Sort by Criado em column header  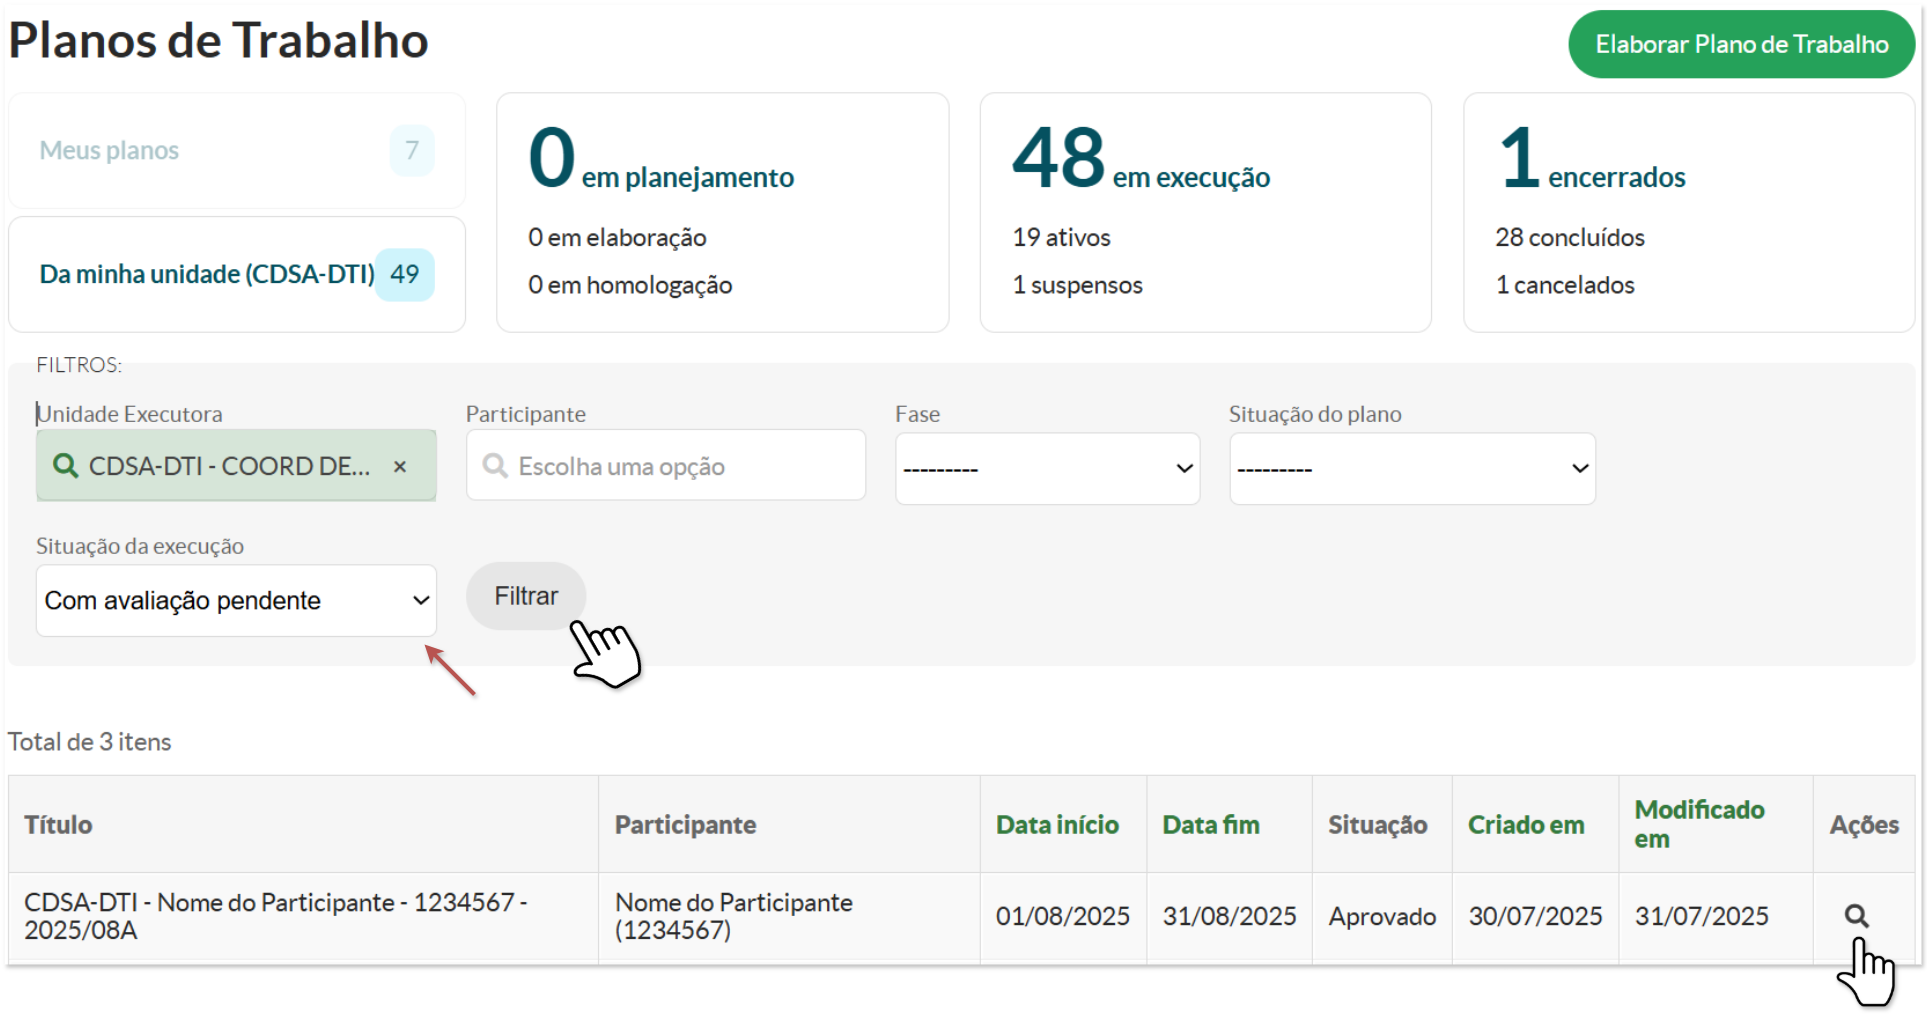click(x=1525, y=825)
